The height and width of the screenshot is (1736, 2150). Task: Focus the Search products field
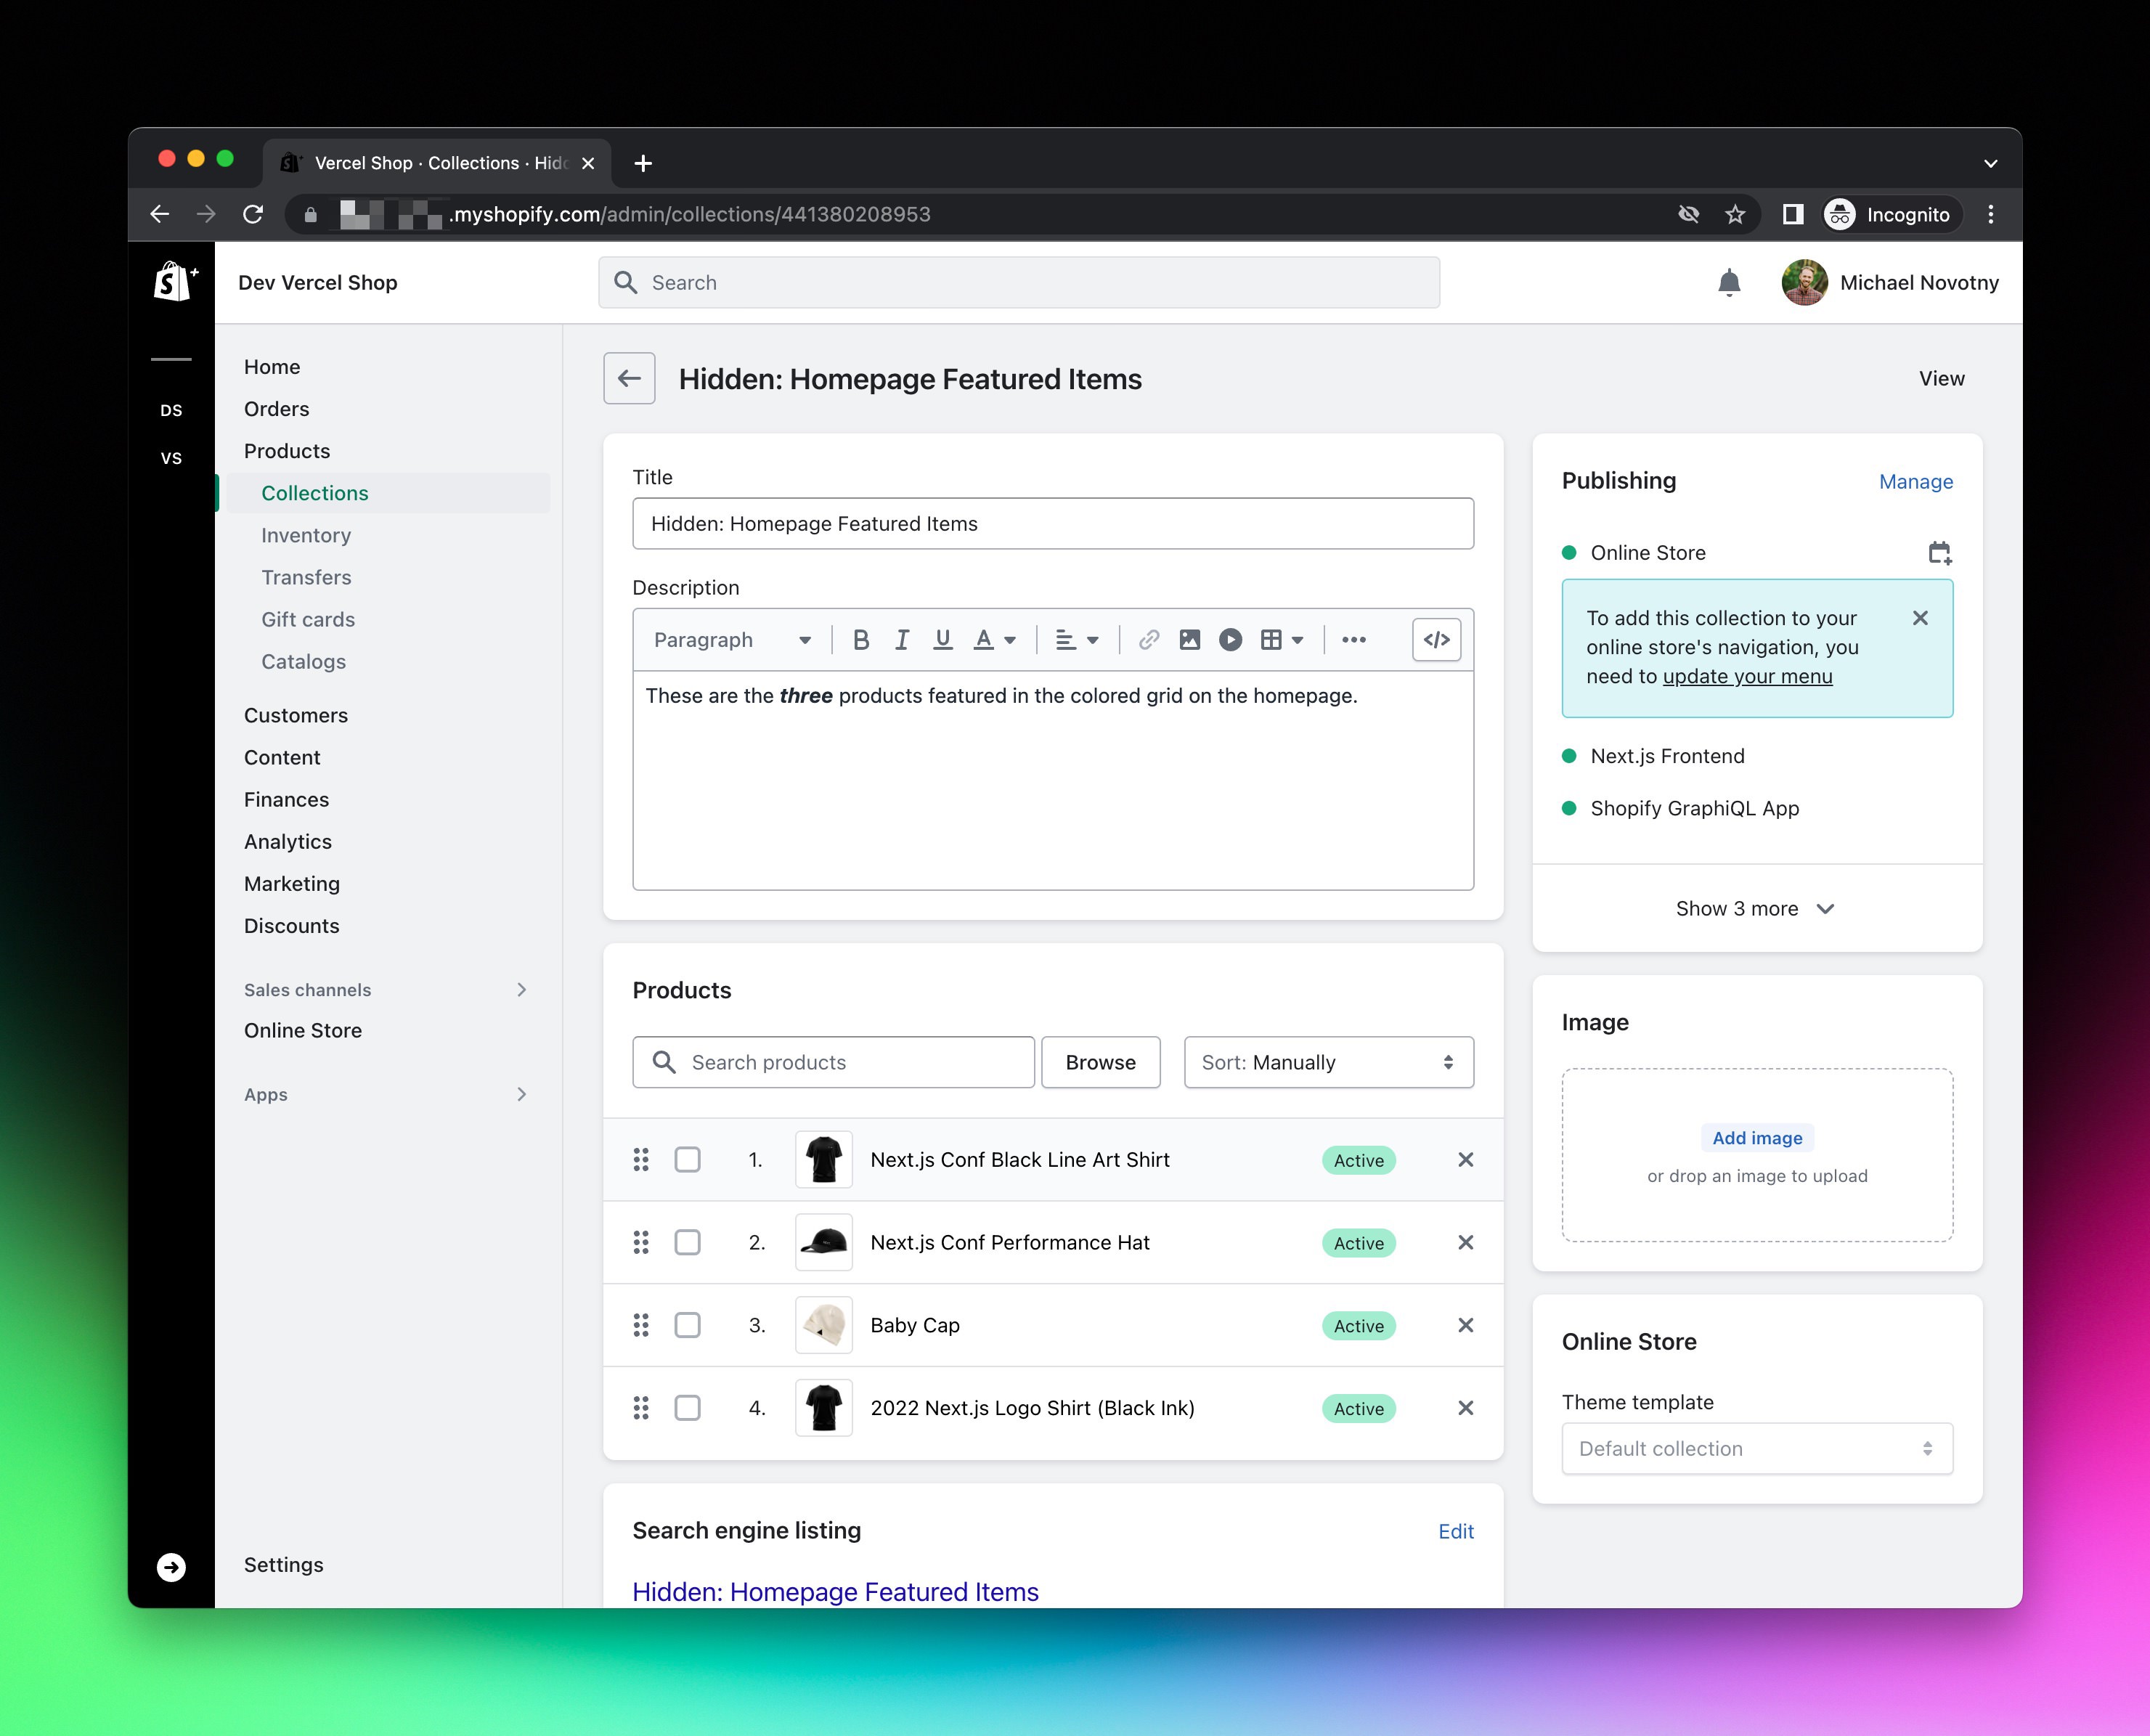point(834,1062)
